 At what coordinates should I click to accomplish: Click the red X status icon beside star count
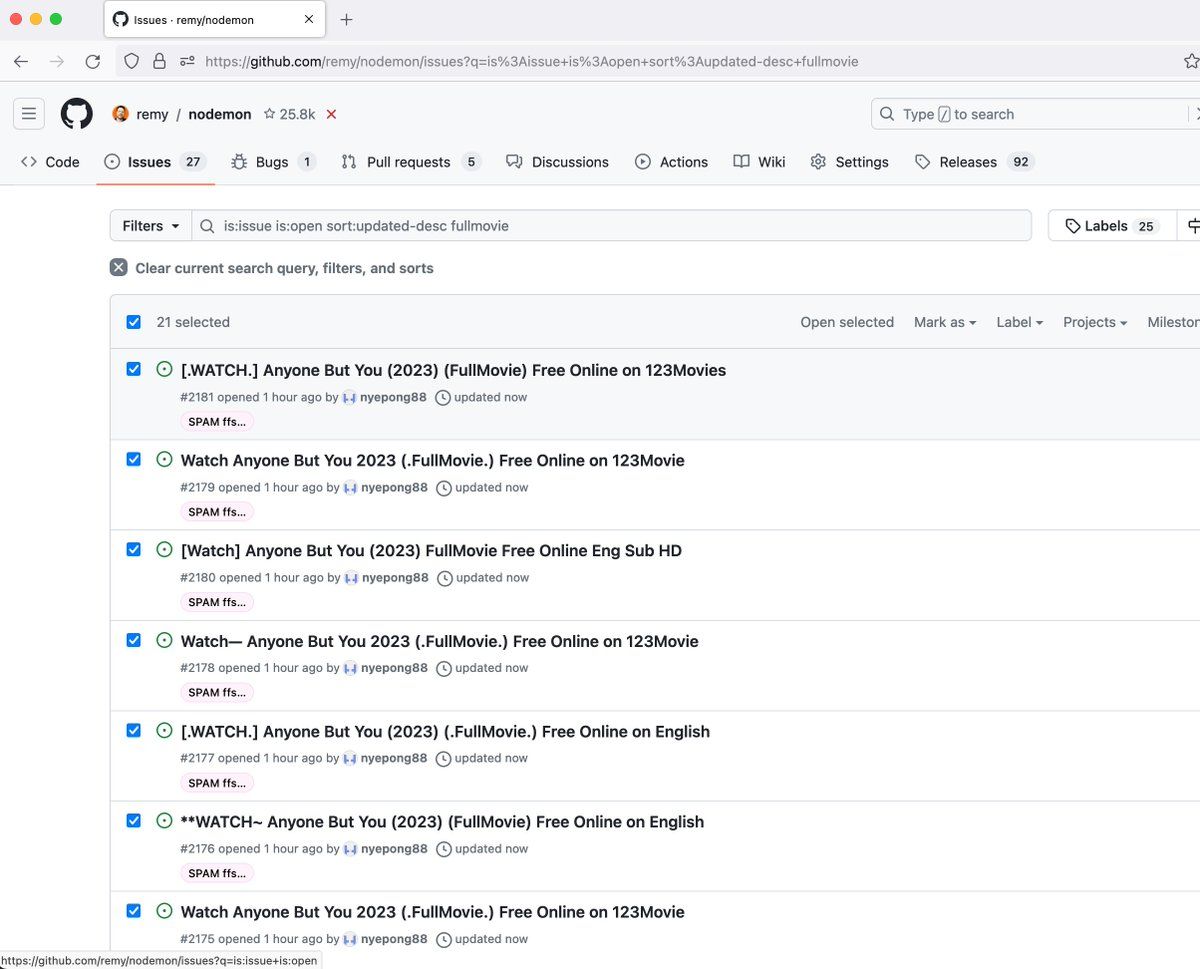(x=331, y=115)
